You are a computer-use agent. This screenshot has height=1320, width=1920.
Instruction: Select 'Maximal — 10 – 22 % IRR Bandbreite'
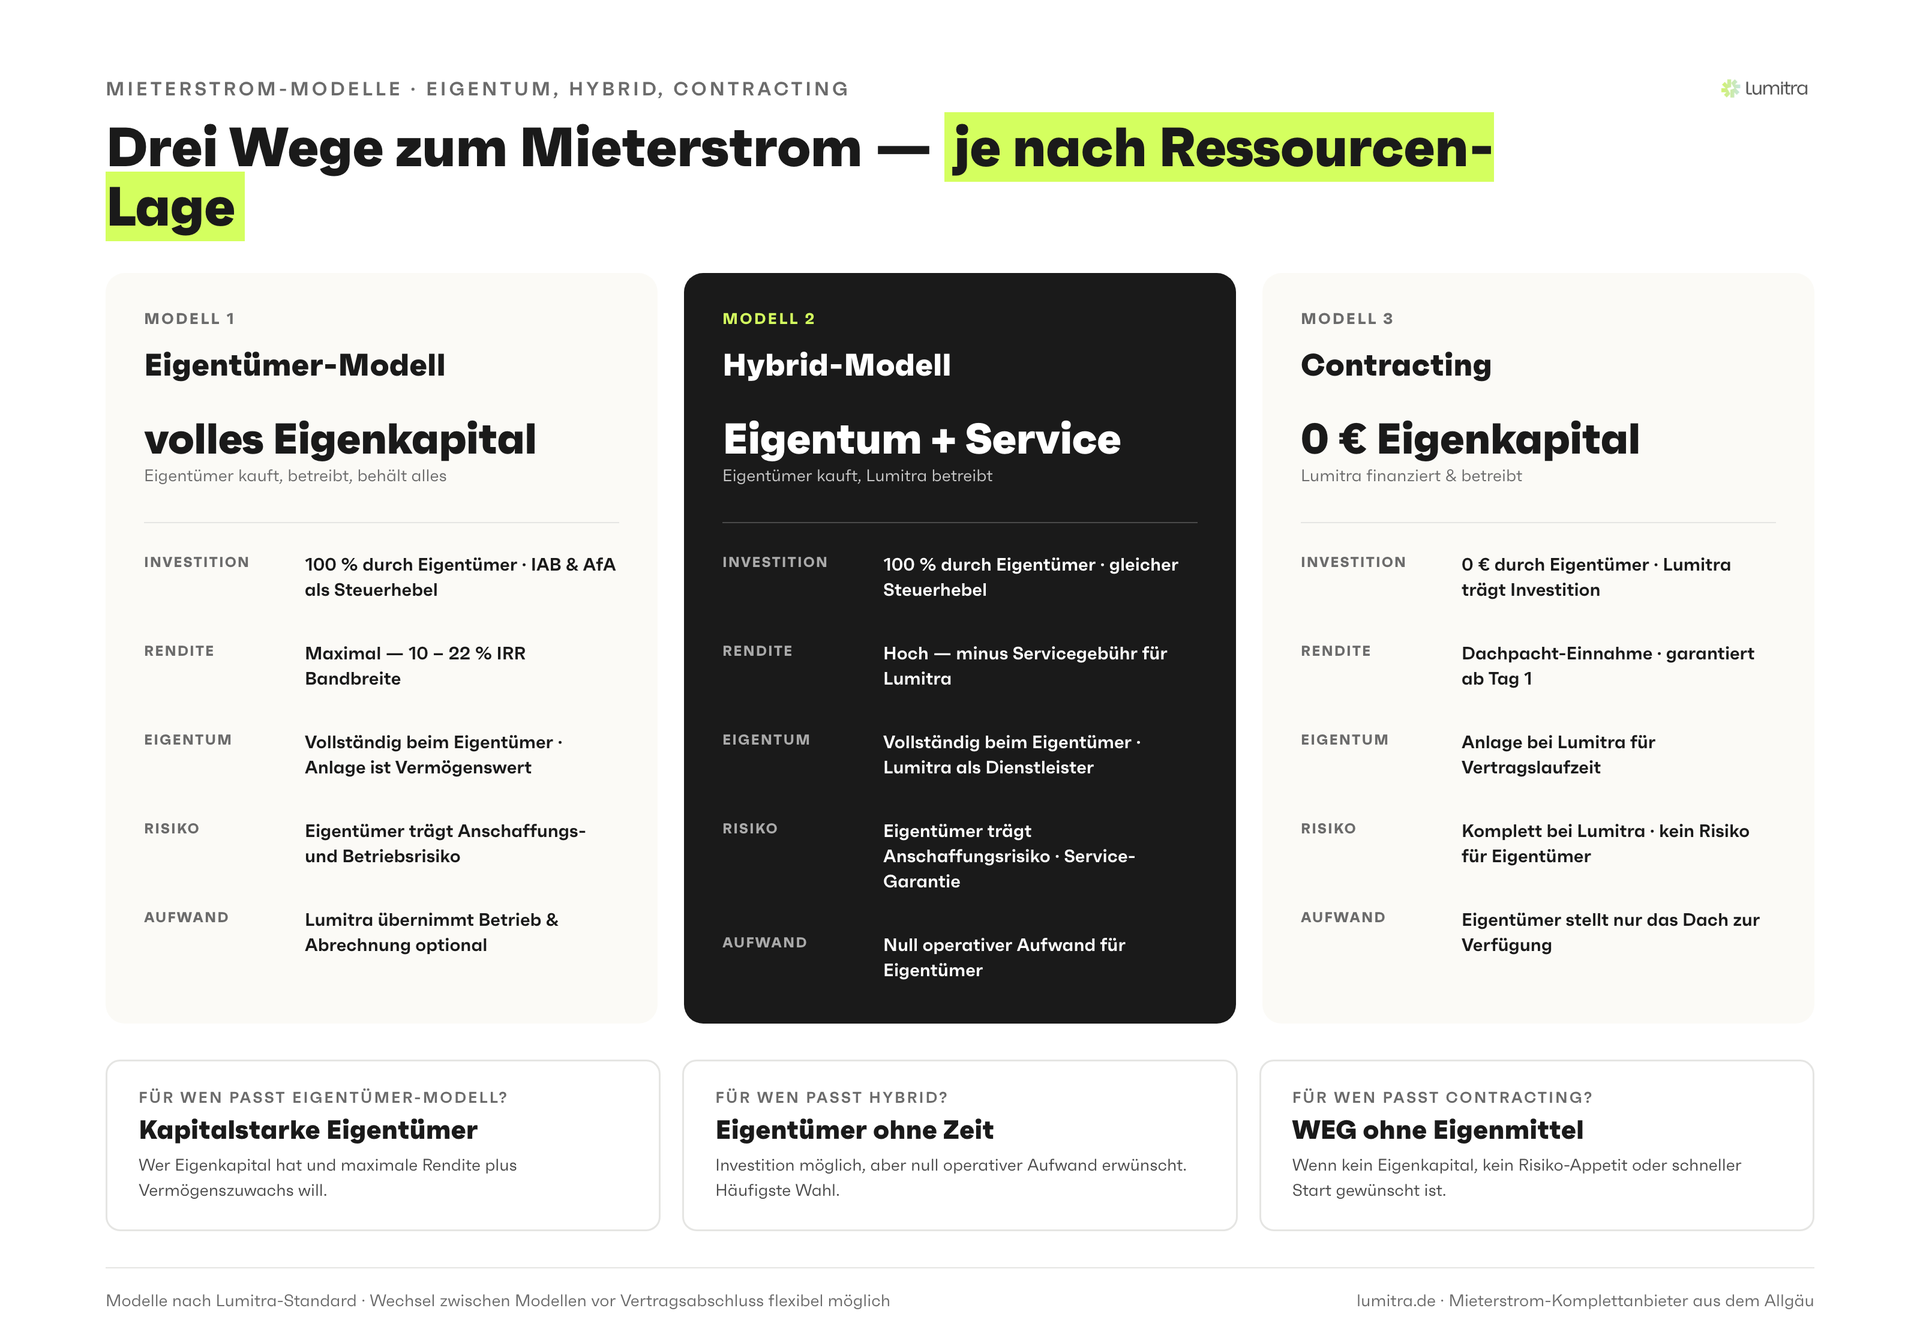point(415,666)
